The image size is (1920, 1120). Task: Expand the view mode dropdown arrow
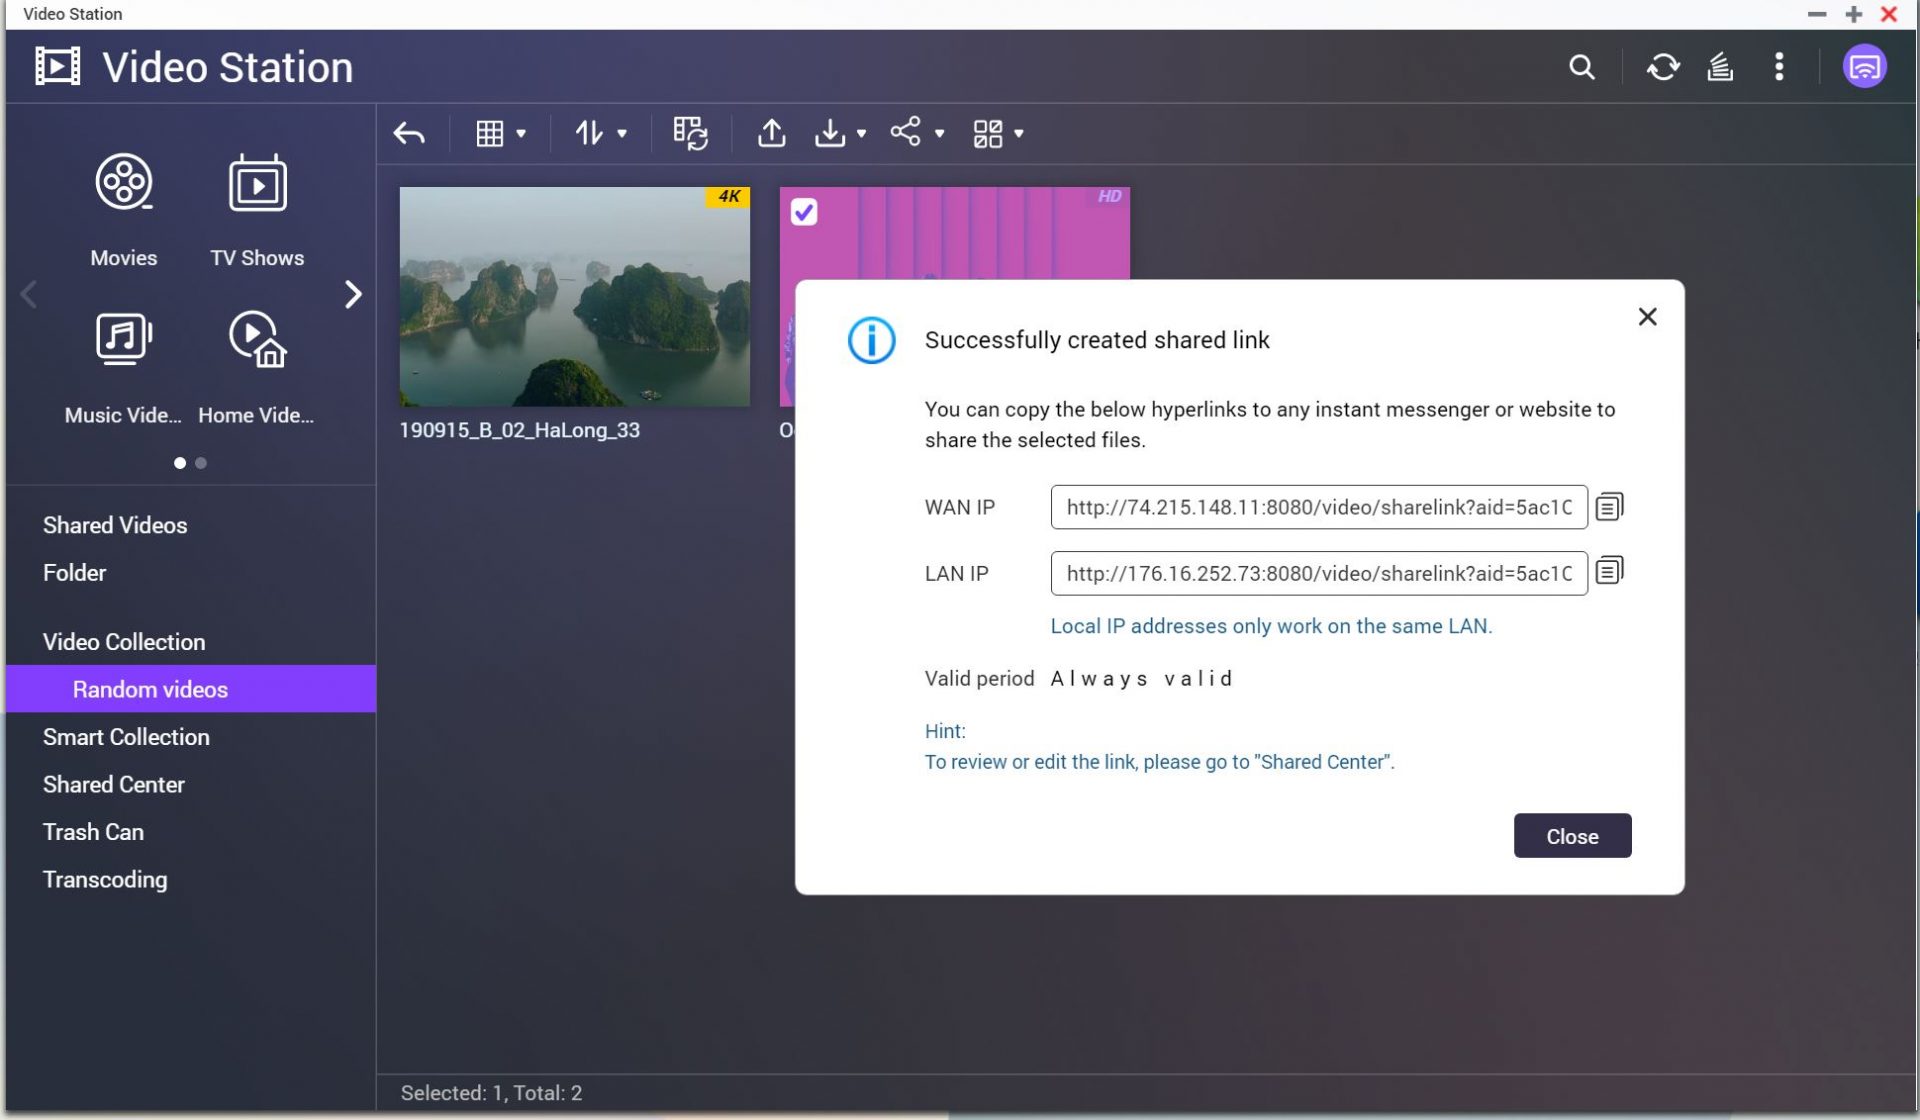[x=521, y=133]
